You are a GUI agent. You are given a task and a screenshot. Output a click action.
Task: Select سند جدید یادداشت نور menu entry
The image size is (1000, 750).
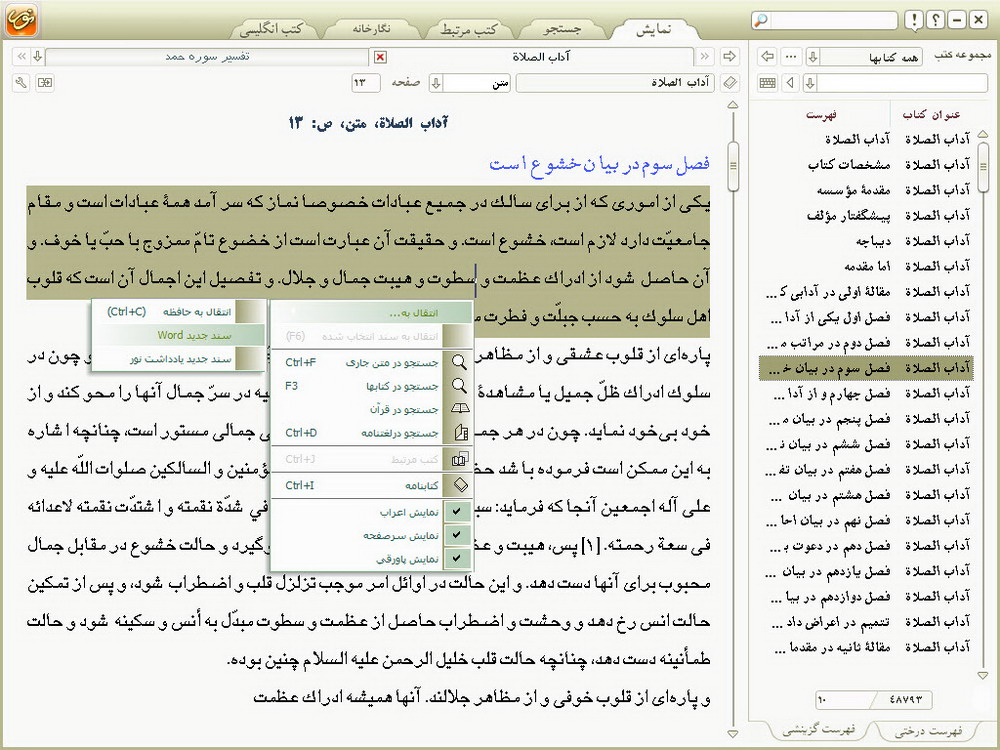tap(179, 358)
